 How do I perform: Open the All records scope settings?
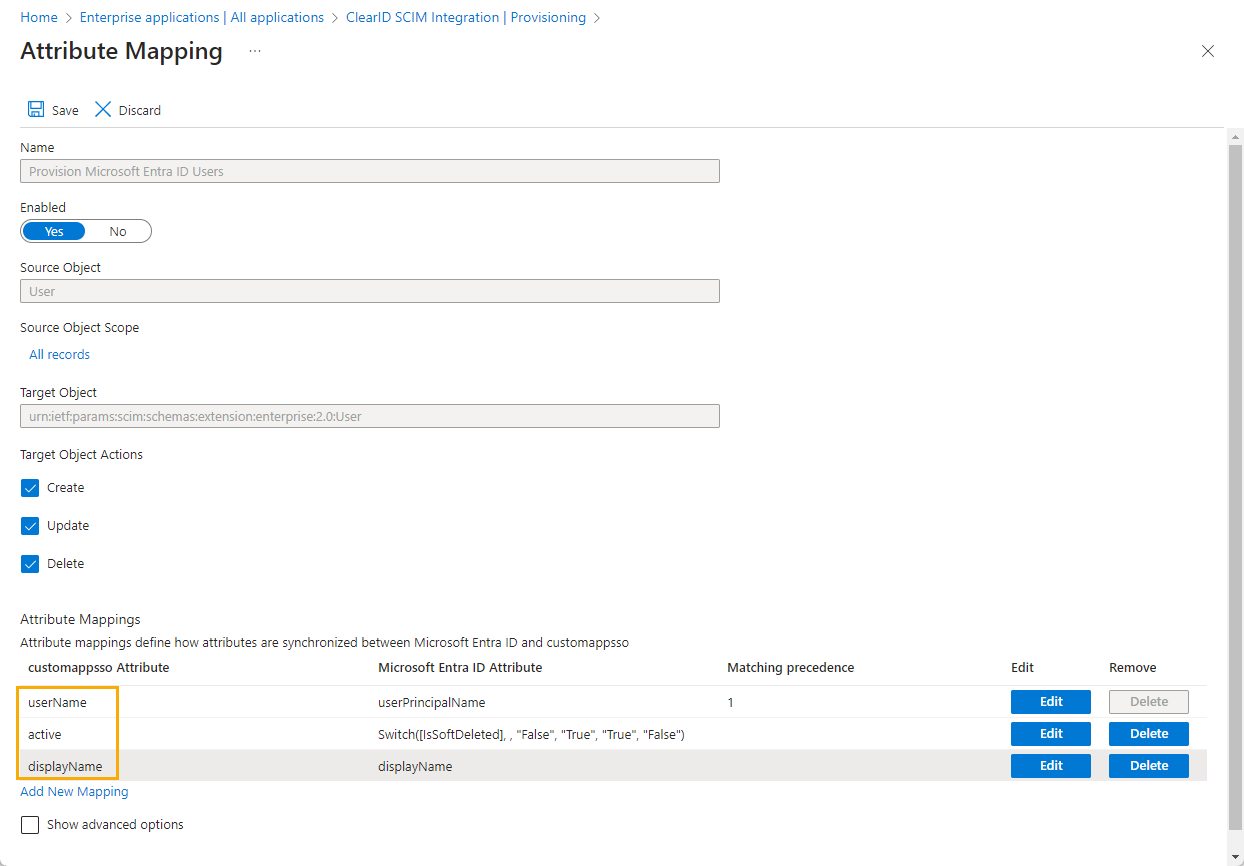[x=59, y=354]
